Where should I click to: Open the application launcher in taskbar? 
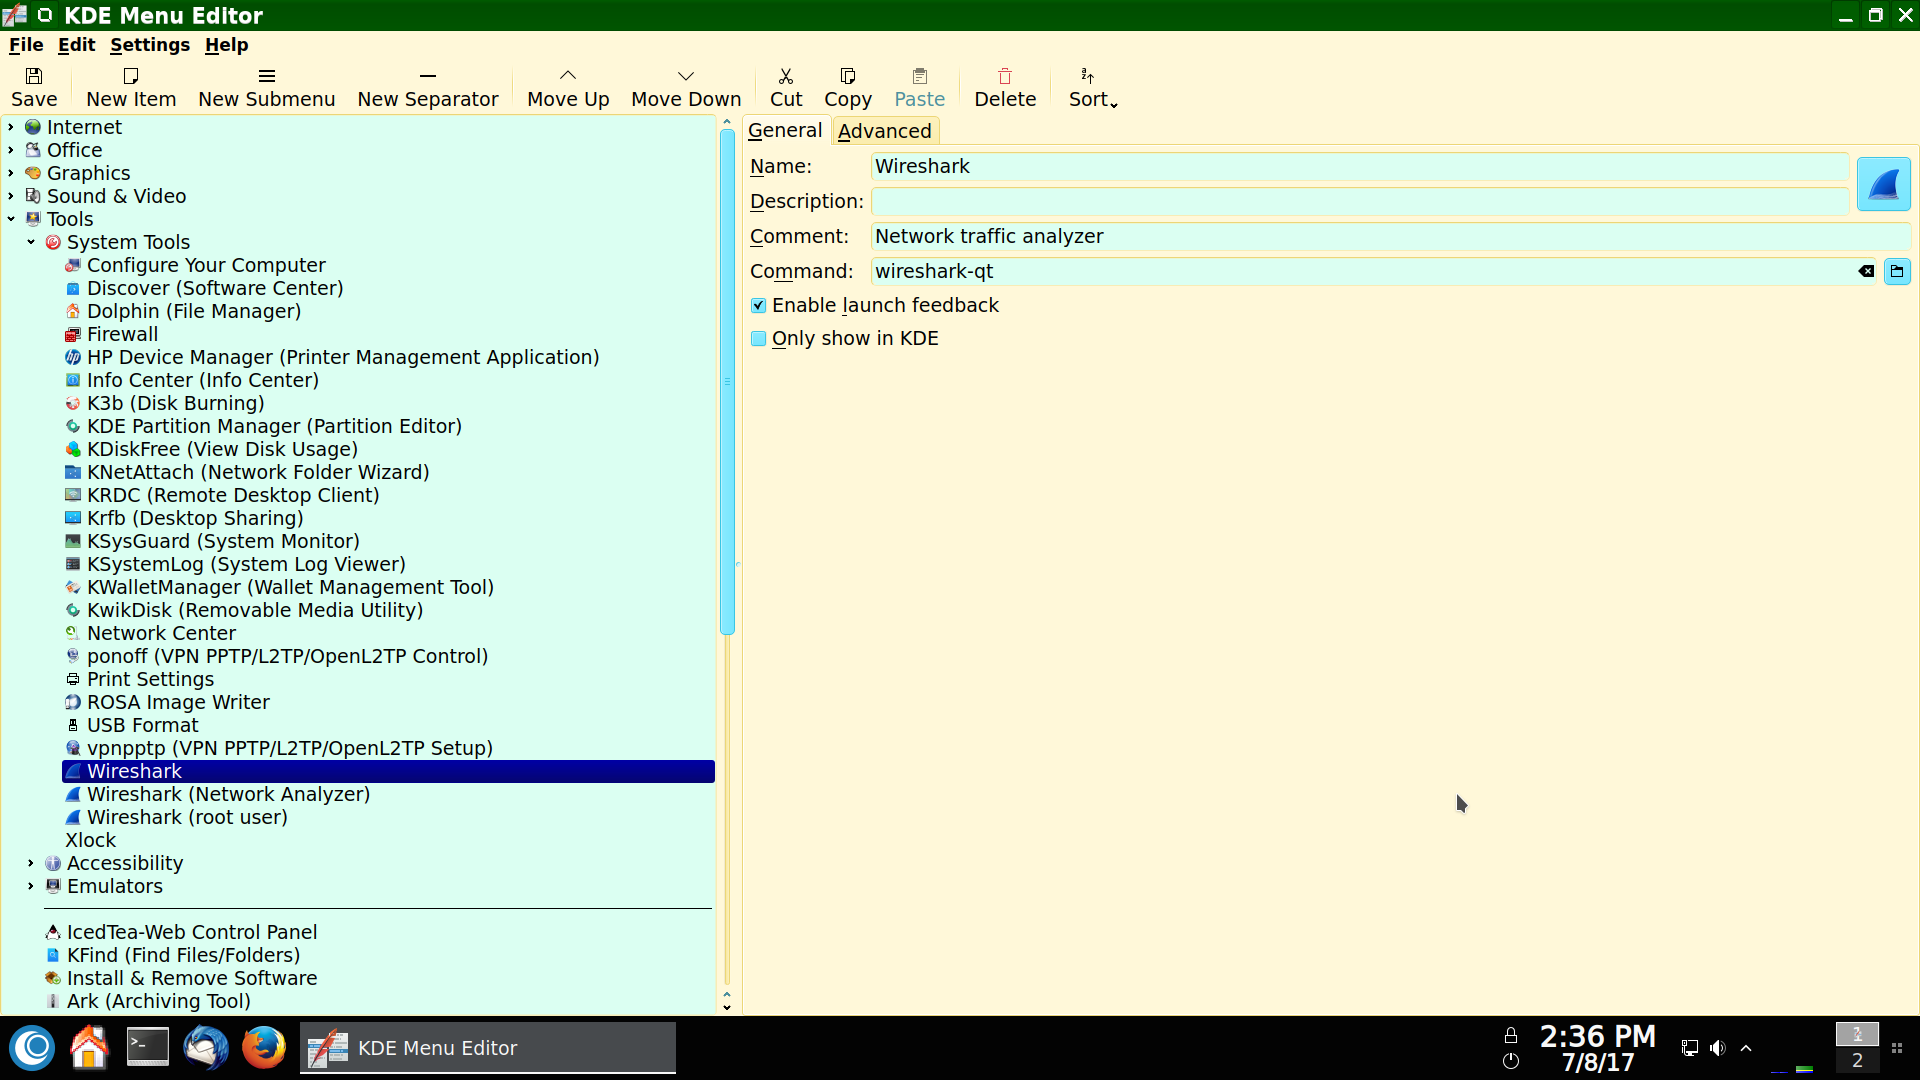(x=33, y=1048)
